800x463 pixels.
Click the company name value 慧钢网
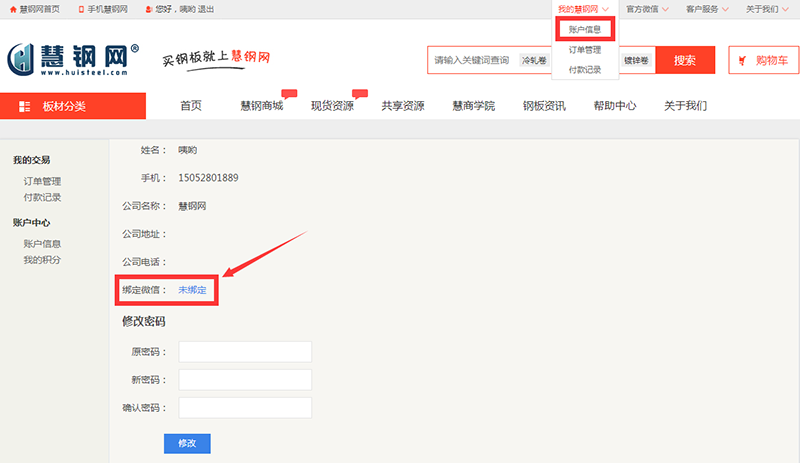(x=192, y=206)
